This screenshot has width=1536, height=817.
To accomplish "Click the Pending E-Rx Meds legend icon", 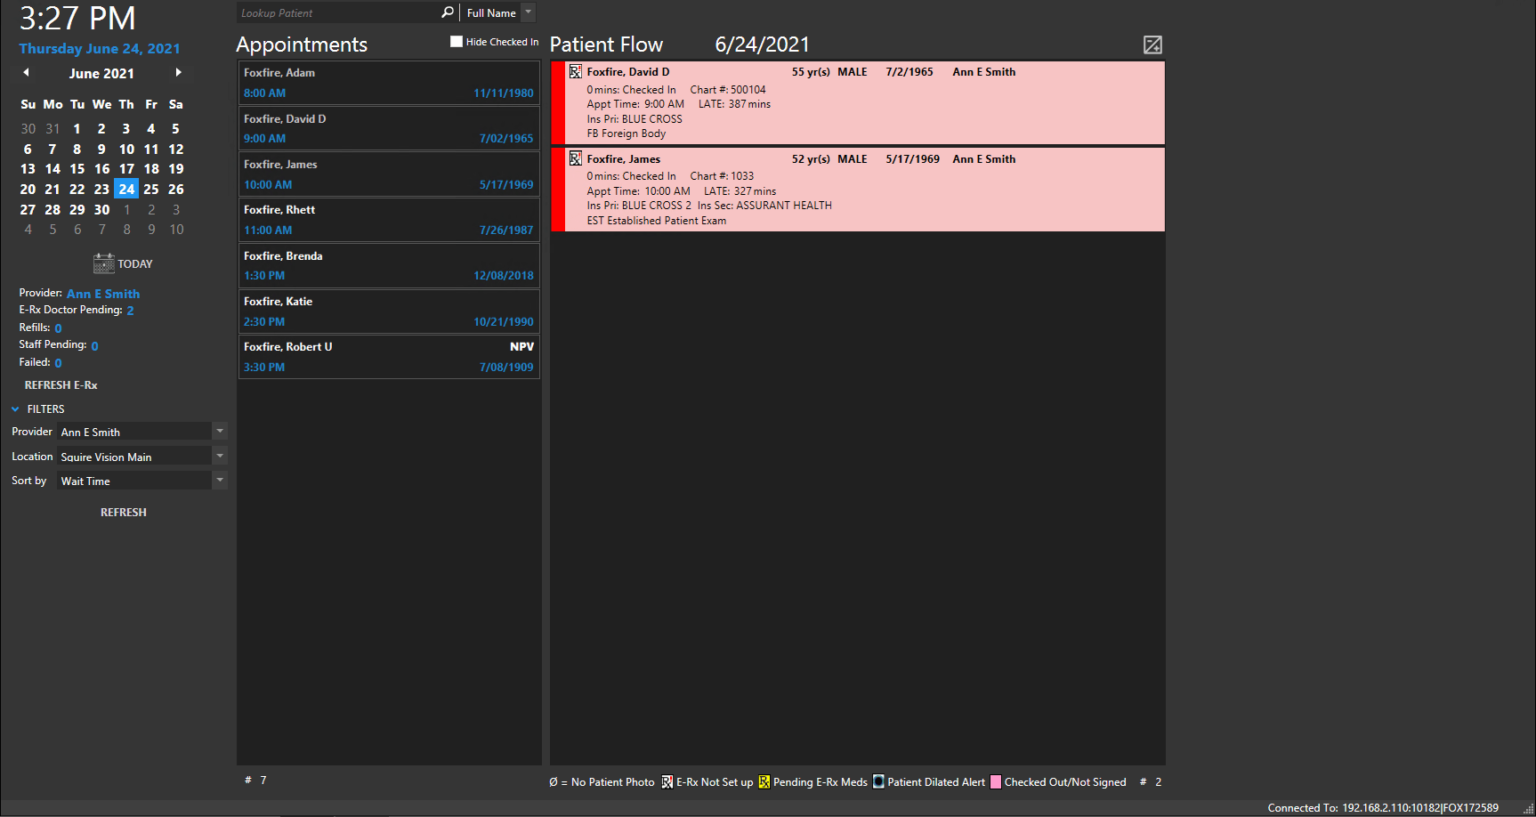I will pyautogui.click(x=764, y=782).
